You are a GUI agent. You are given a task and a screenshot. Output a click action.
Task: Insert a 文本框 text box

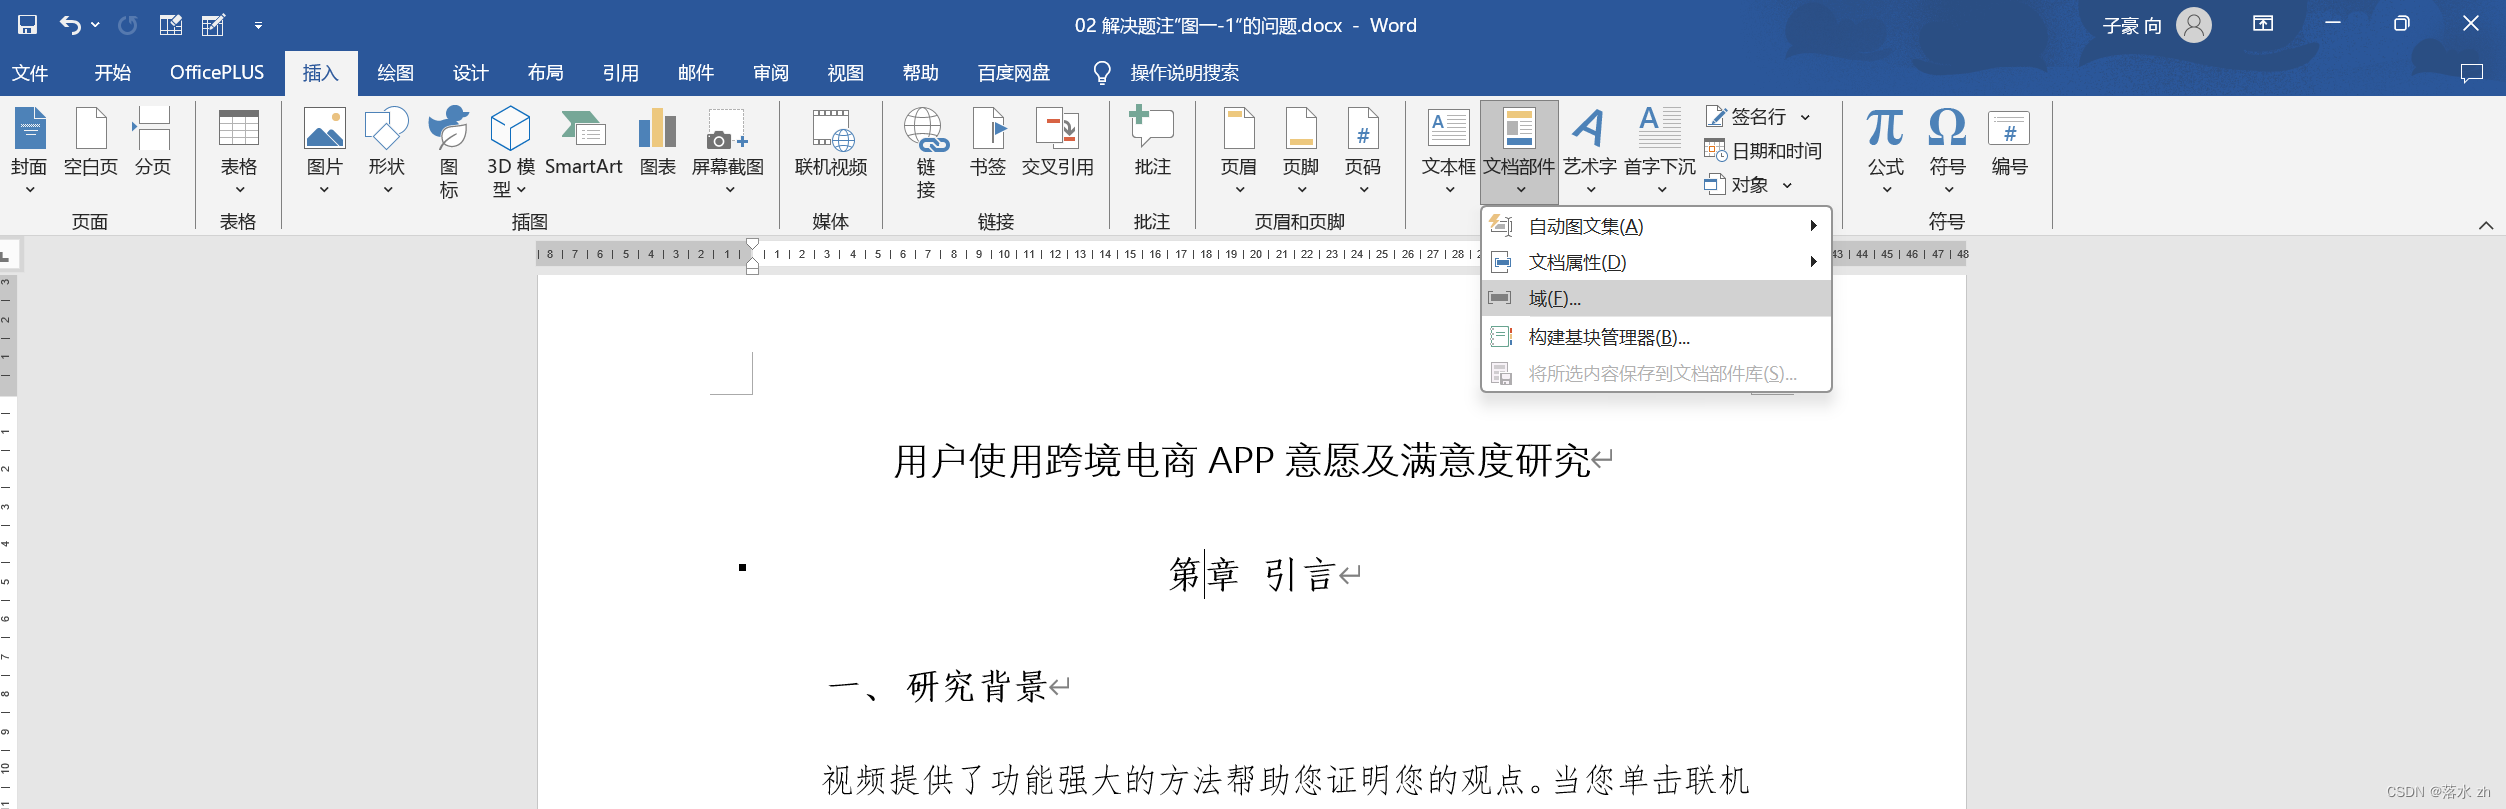point(1449,150)
